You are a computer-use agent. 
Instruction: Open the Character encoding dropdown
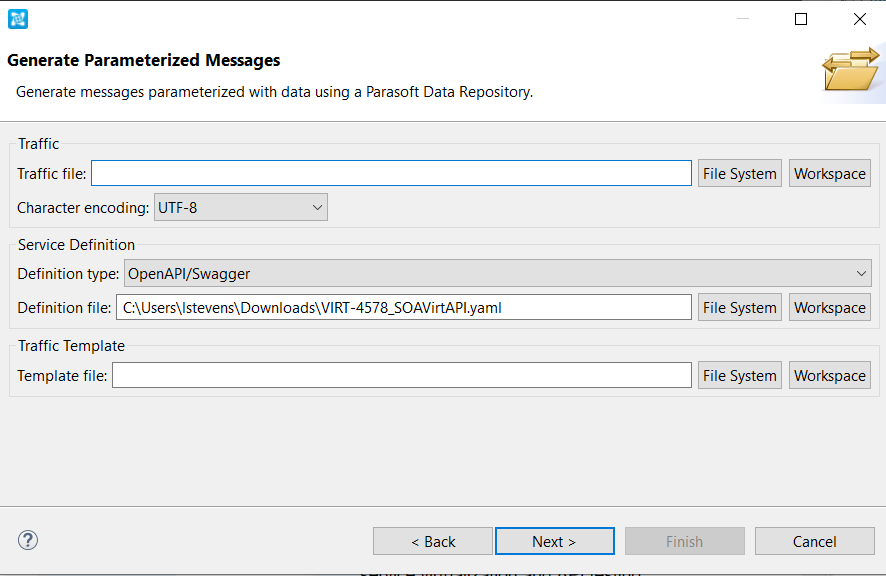pyautogui.click(x=241, y=207)
